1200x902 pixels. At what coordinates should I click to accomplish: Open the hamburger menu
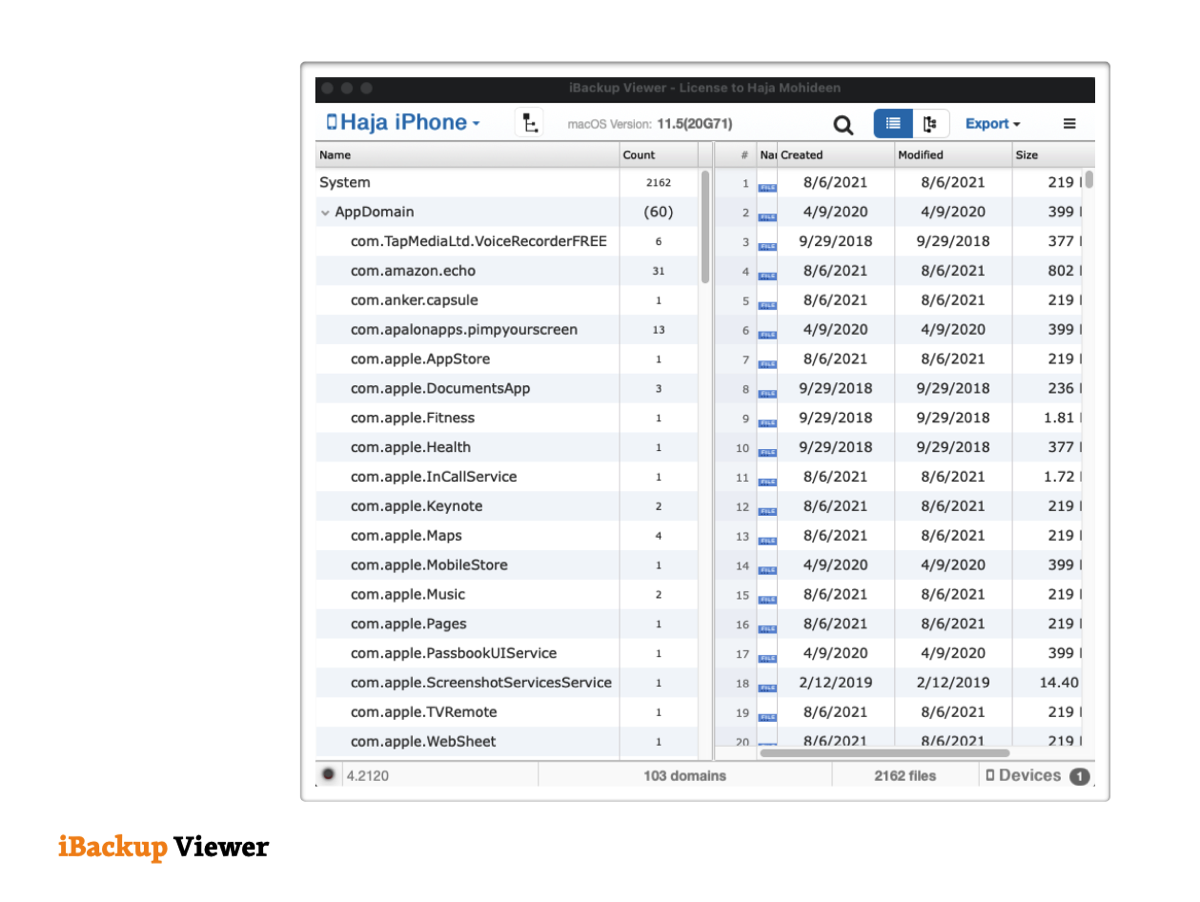(1069, 124)
